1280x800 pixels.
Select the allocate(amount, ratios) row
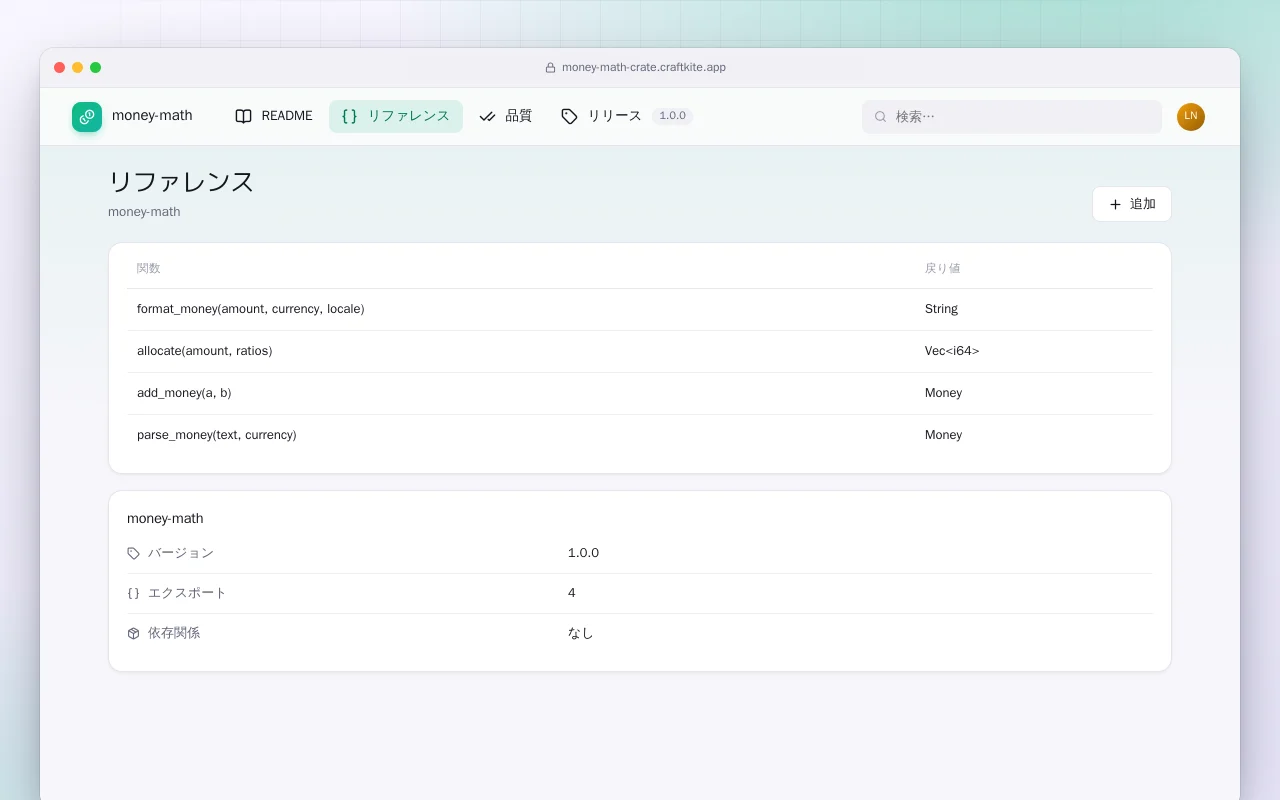[640, 351]
